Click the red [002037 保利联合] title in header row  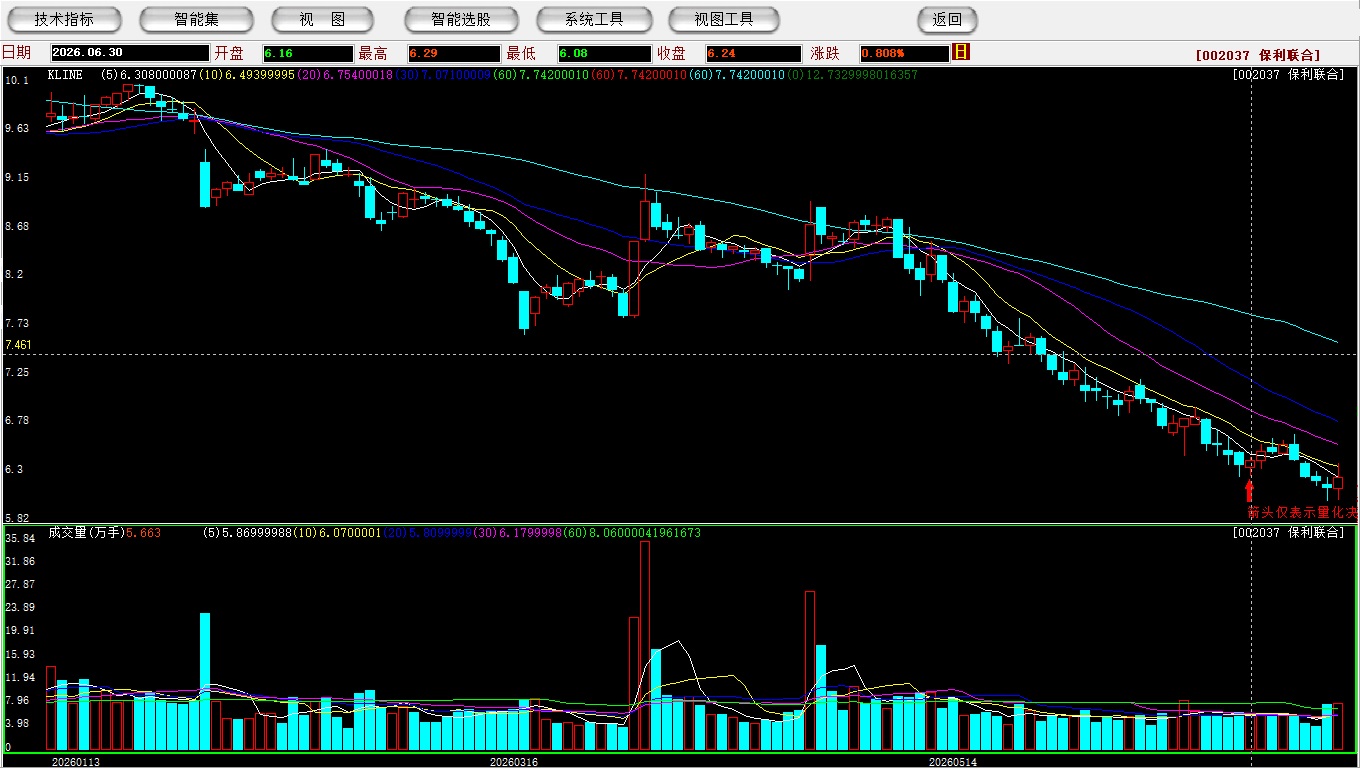coord(1257,55)
